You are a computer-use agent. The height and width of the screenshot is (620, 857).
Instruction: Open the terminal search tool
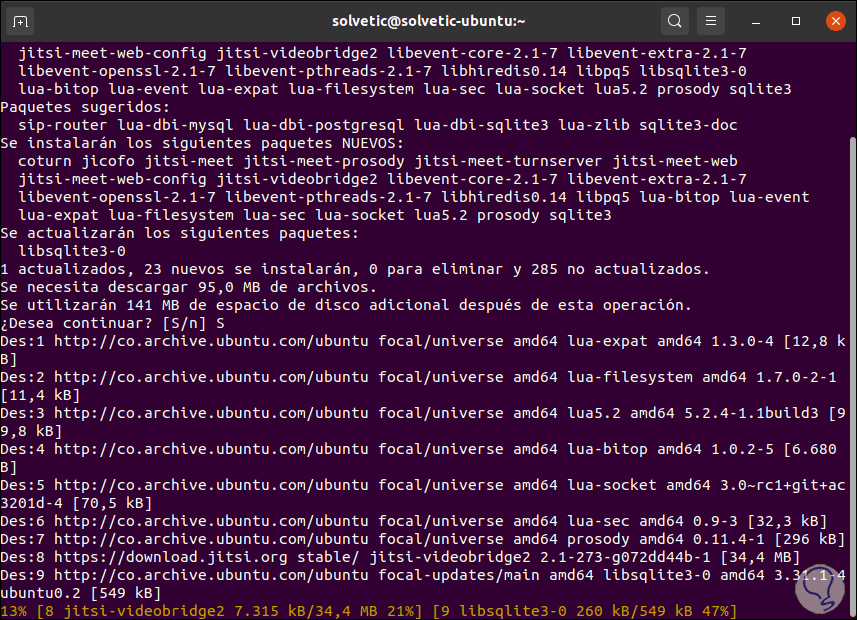[674, 21]
